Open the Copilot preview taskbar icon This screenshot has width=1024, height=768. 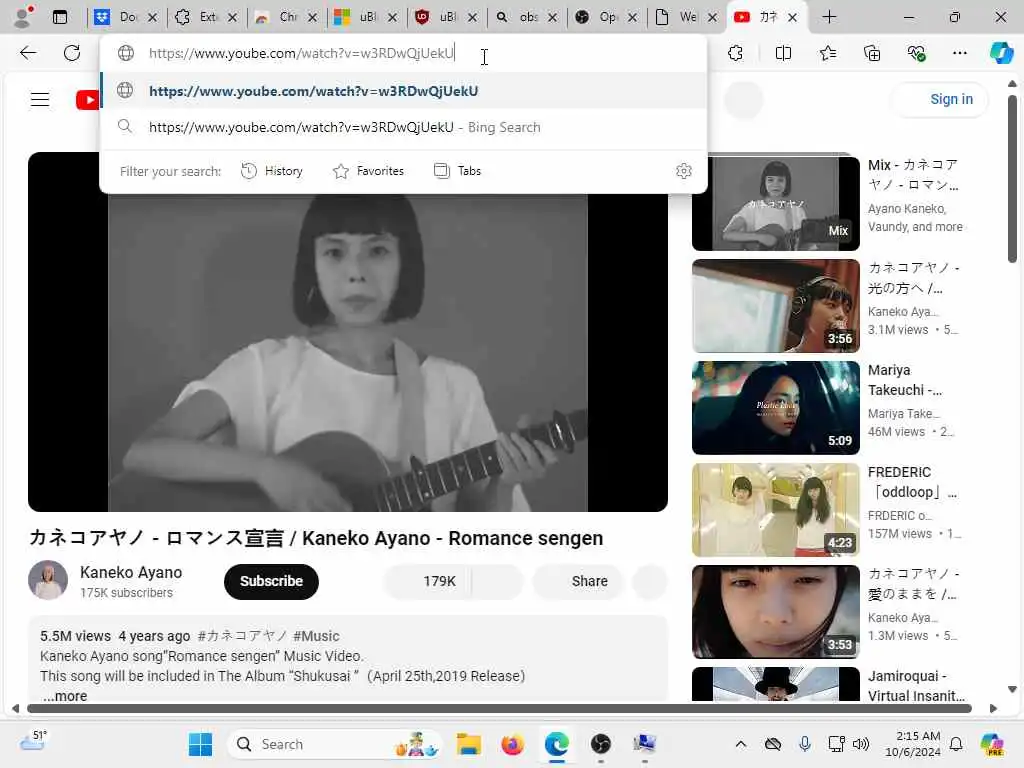[992, 744]
